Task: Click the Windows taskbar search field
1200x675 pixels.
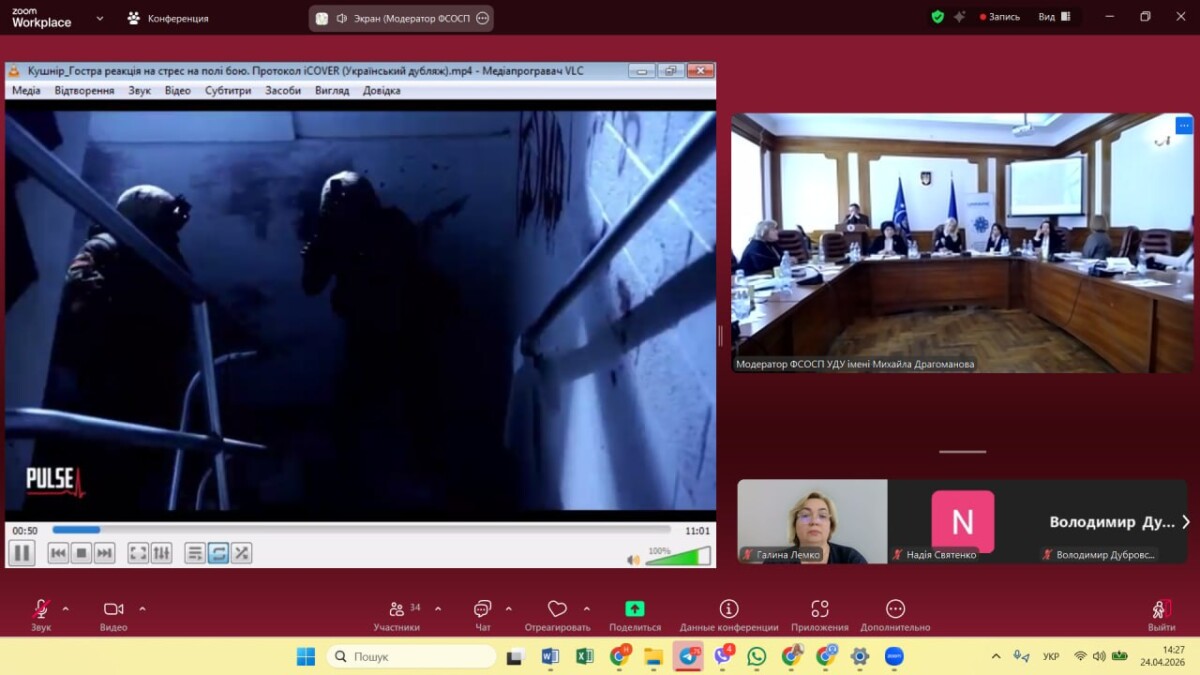Action: [x=411, y=656]
